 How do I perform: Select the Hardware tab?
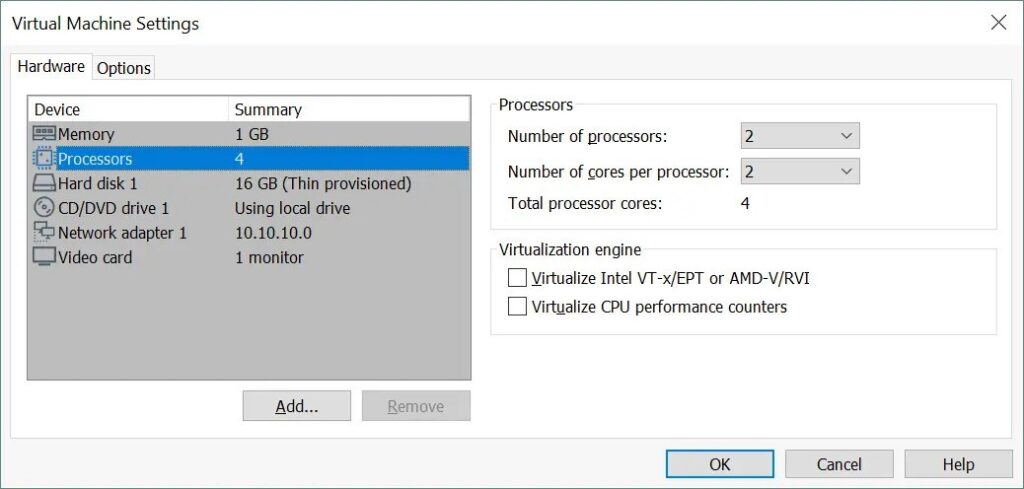(51, 67)
